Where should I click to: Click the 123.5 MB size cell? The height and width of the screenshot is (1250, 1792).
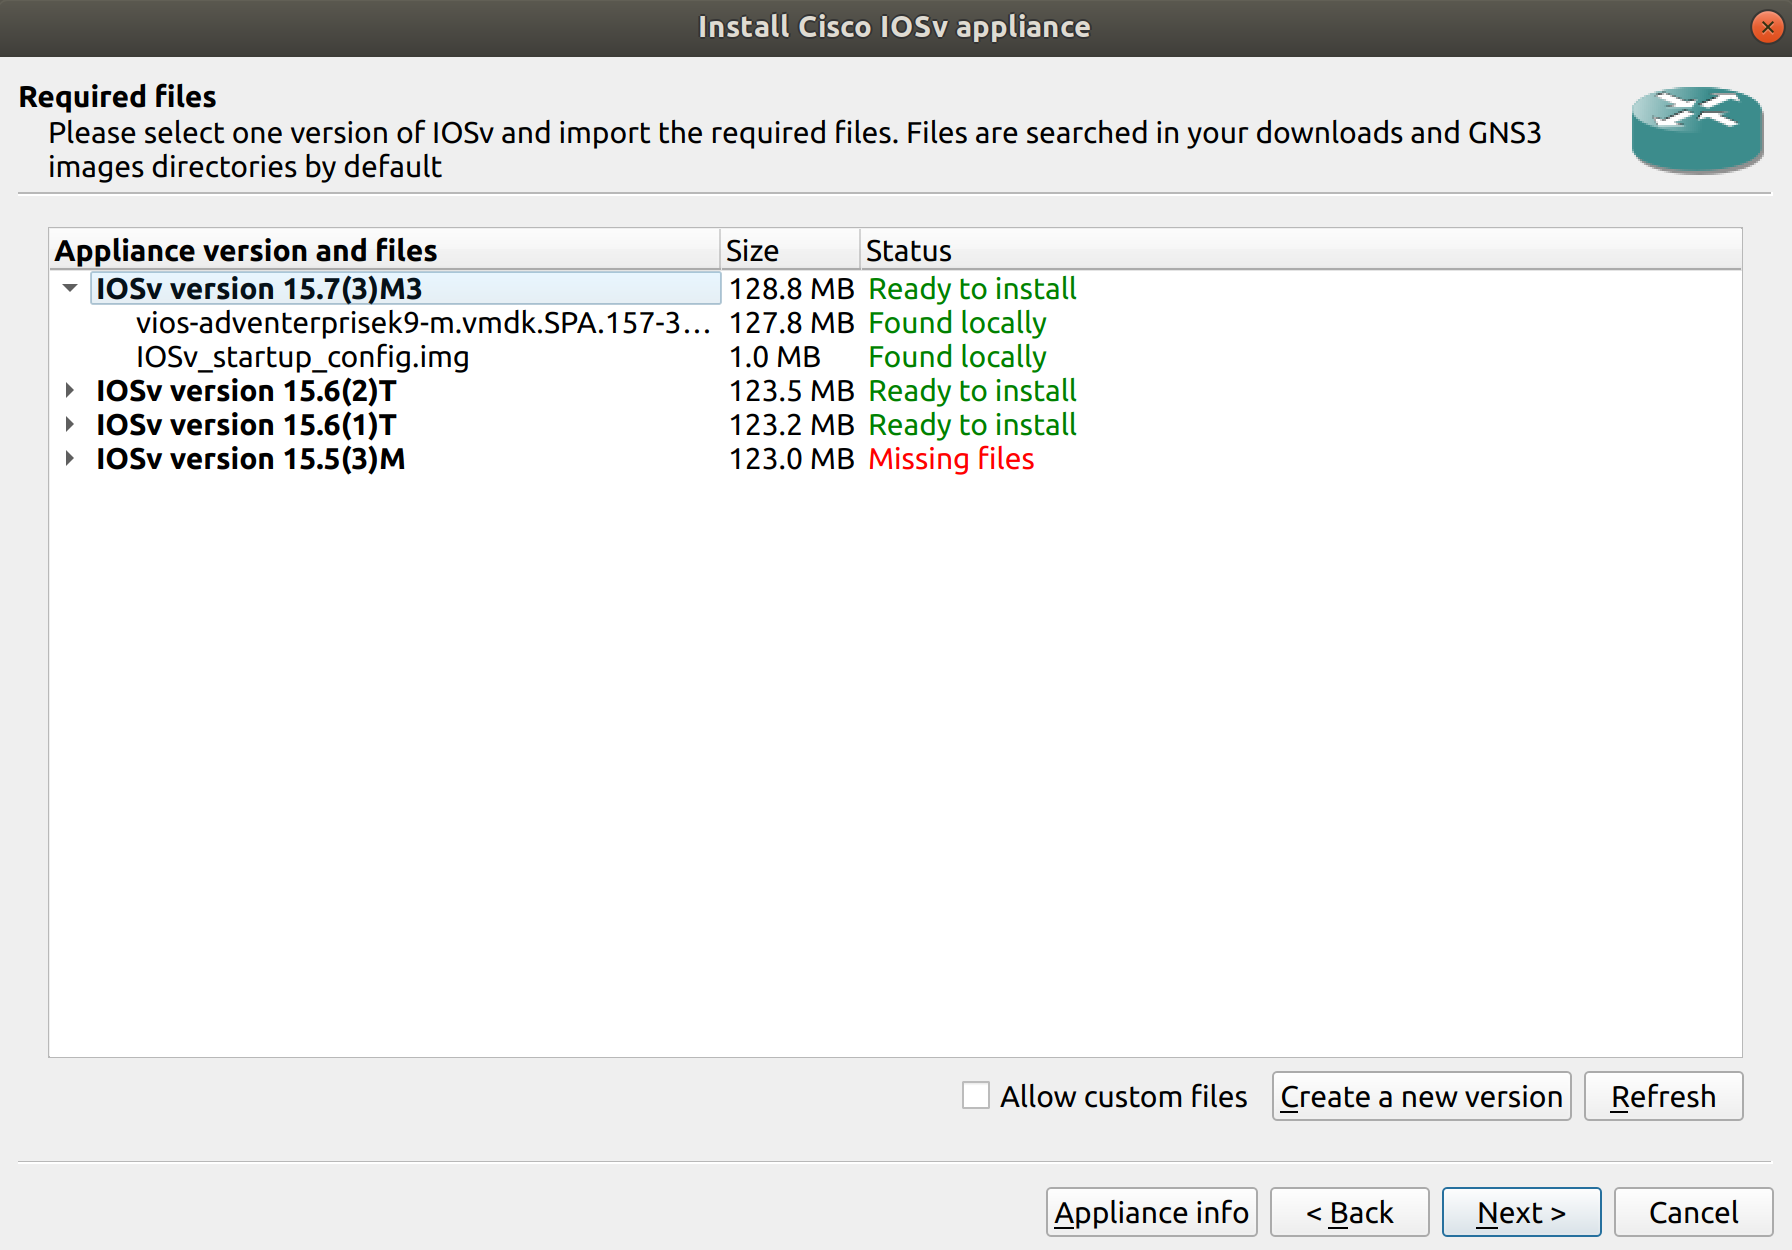tap(791, 391)
